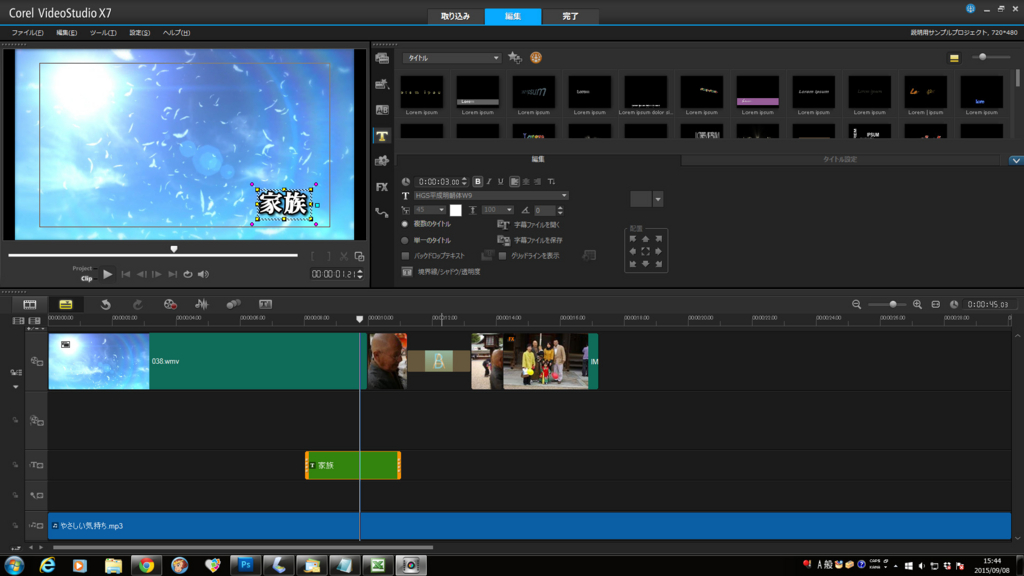Enable グリッドラインを表示 checkbox
Viewport: 1024px width, 576px height.
point(502,256)
